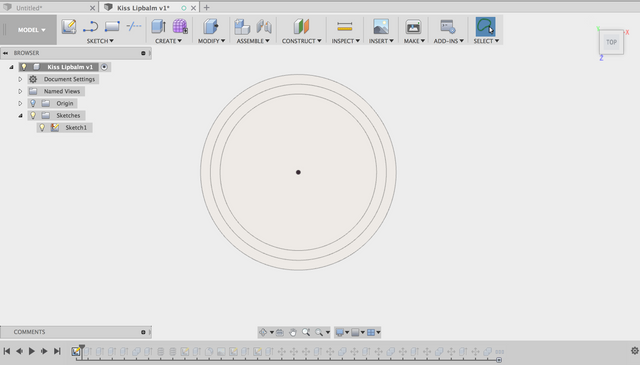Switch to the Untitled document tab
Screen dimensions: 640x365
pos(48,8)
